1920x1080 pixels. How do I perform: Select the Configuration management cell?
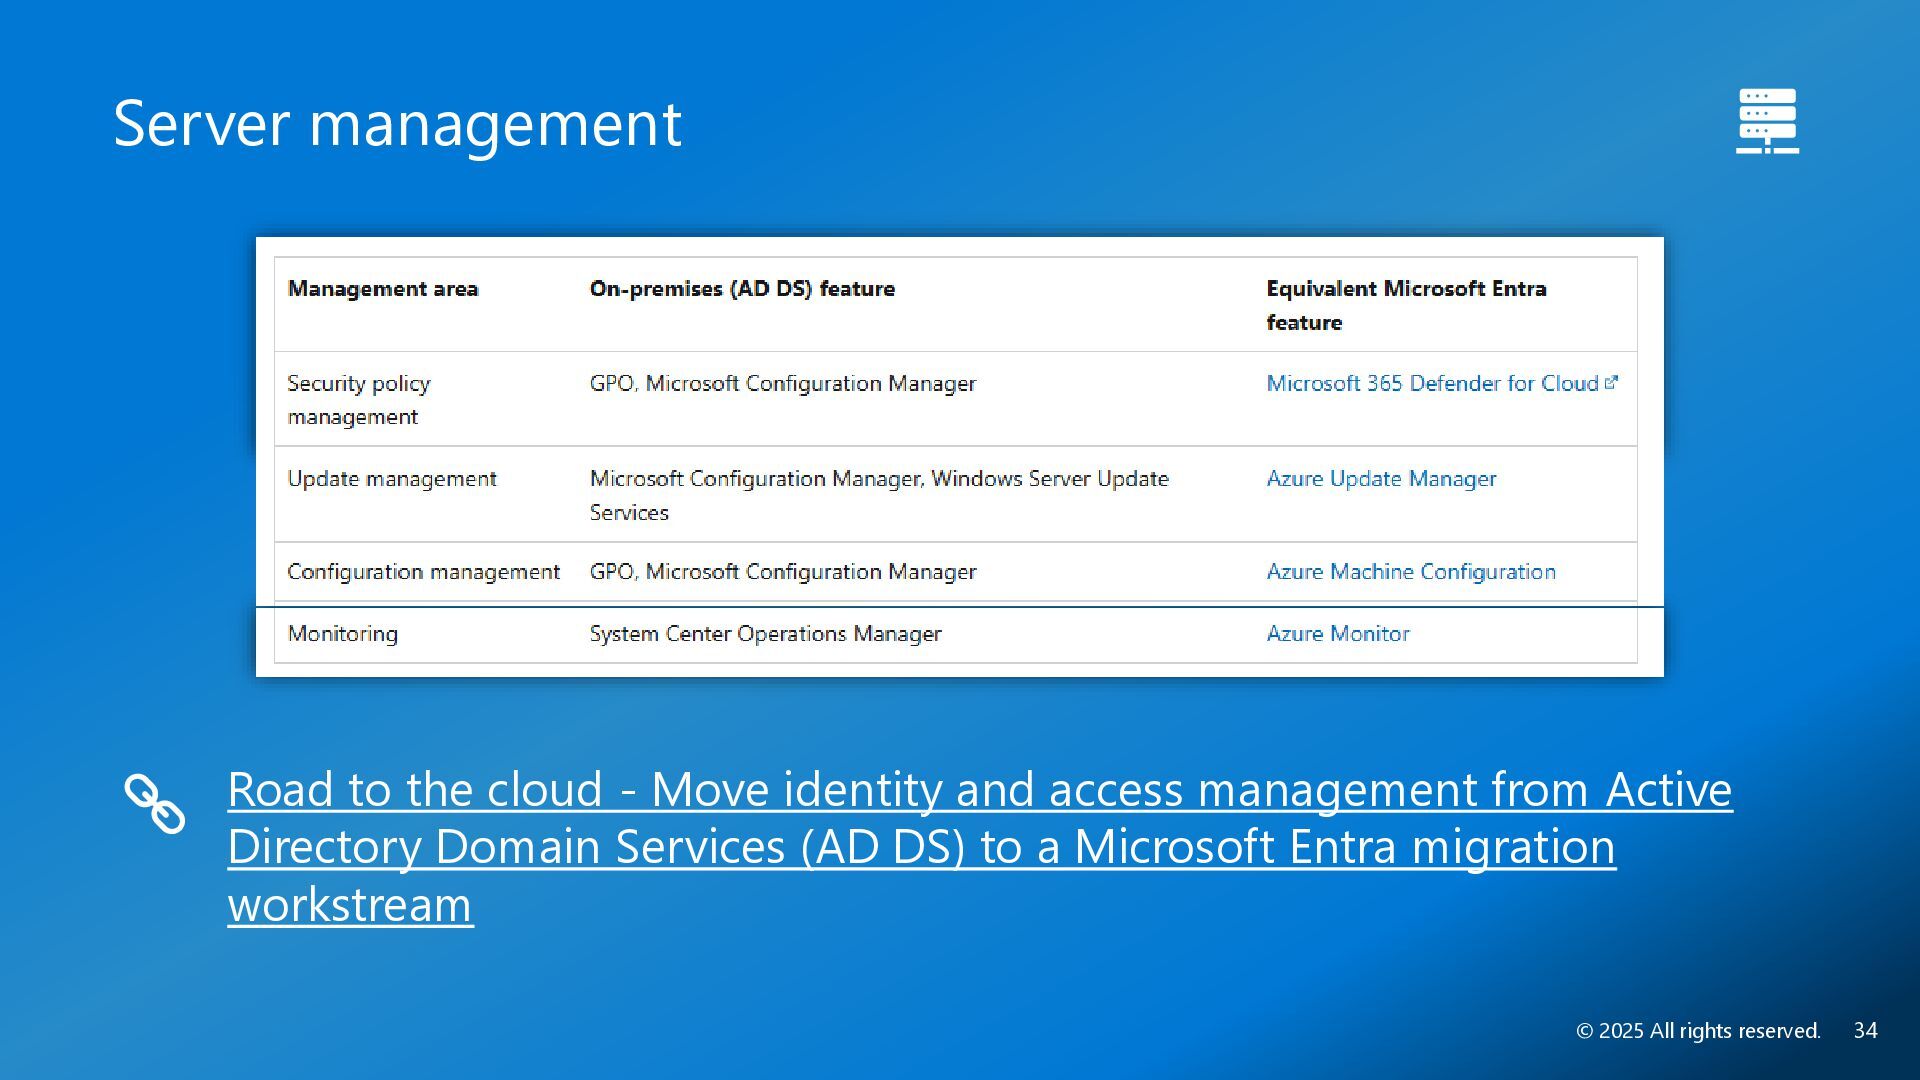[x=423, y=571]
